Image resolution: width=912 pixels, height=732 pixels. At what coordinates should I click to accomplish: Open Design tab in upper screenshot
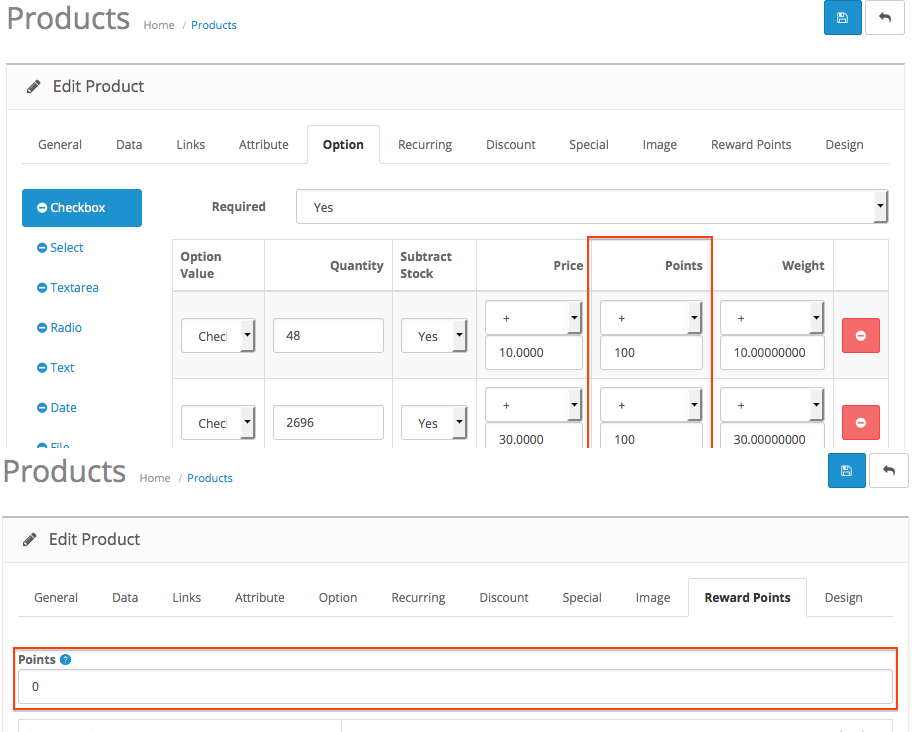pos(844,145)
